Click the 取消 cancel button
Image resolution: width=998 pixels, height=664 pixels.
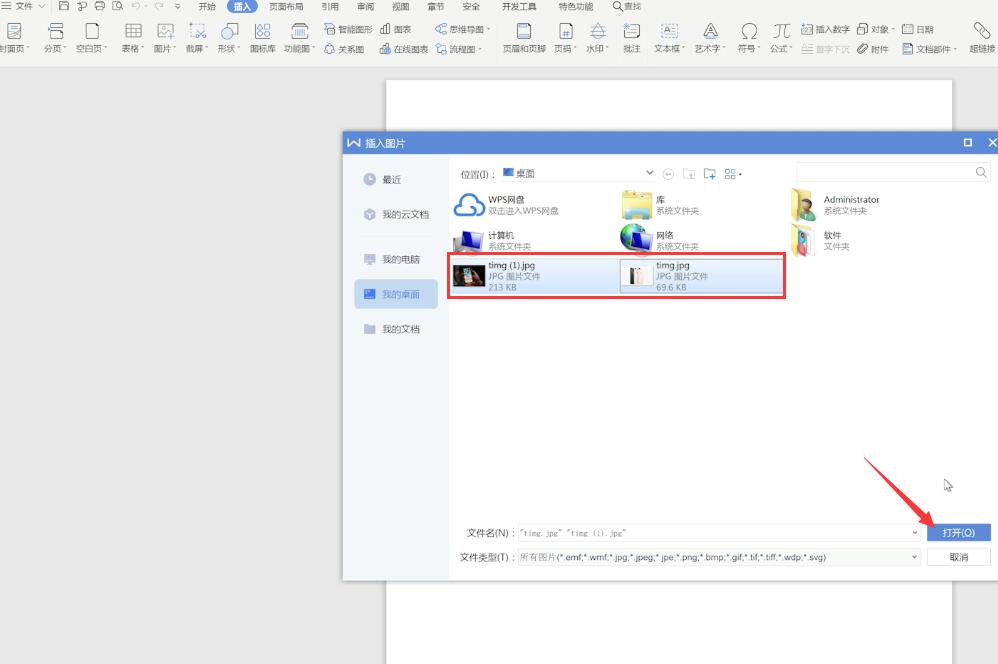(959, 557)
